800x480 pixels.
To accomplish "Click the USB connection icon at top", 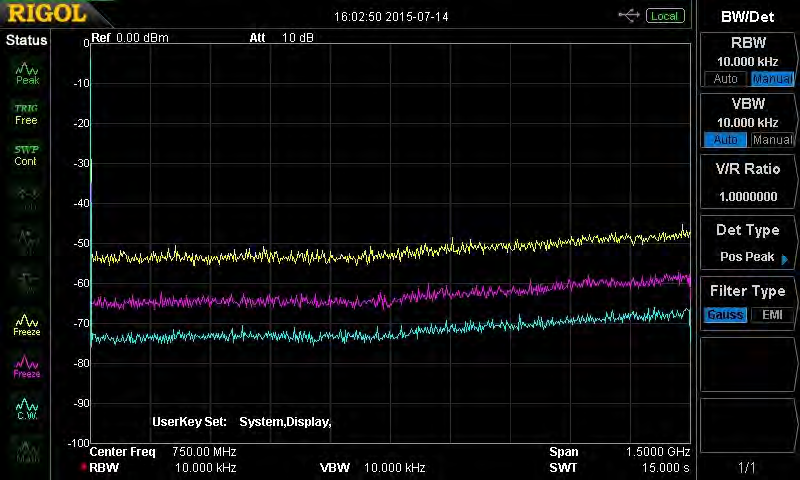I will pos(629,16).
